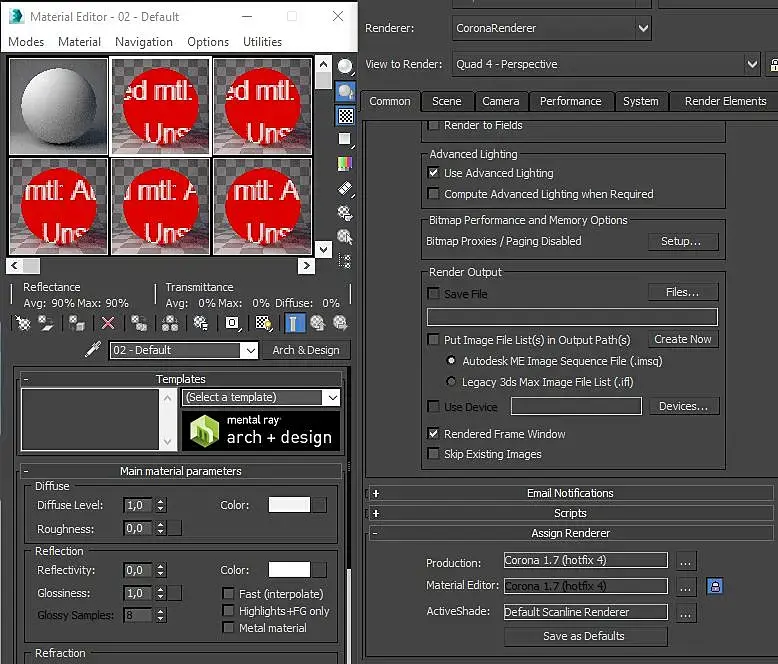Click the Reflection Color swatch
The height and width of the screenshot is (664, 778).
pos(289,570)
